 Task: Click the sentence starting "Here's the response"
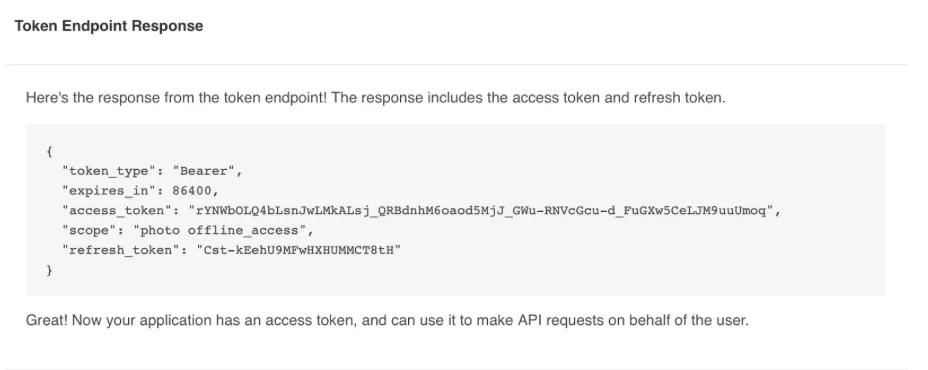pyautogui.click(x=375, y=98)
